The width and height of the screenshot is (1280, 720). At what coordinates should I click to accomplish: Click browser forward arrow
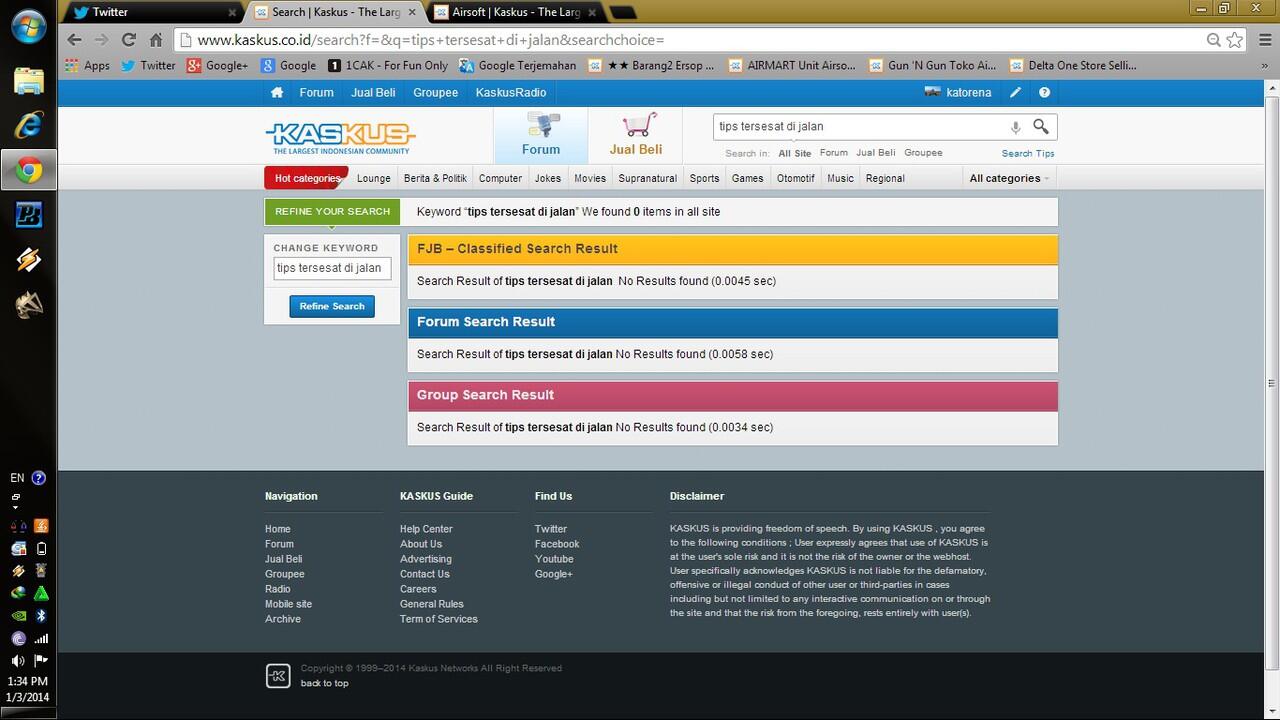[x=101, y=40]
